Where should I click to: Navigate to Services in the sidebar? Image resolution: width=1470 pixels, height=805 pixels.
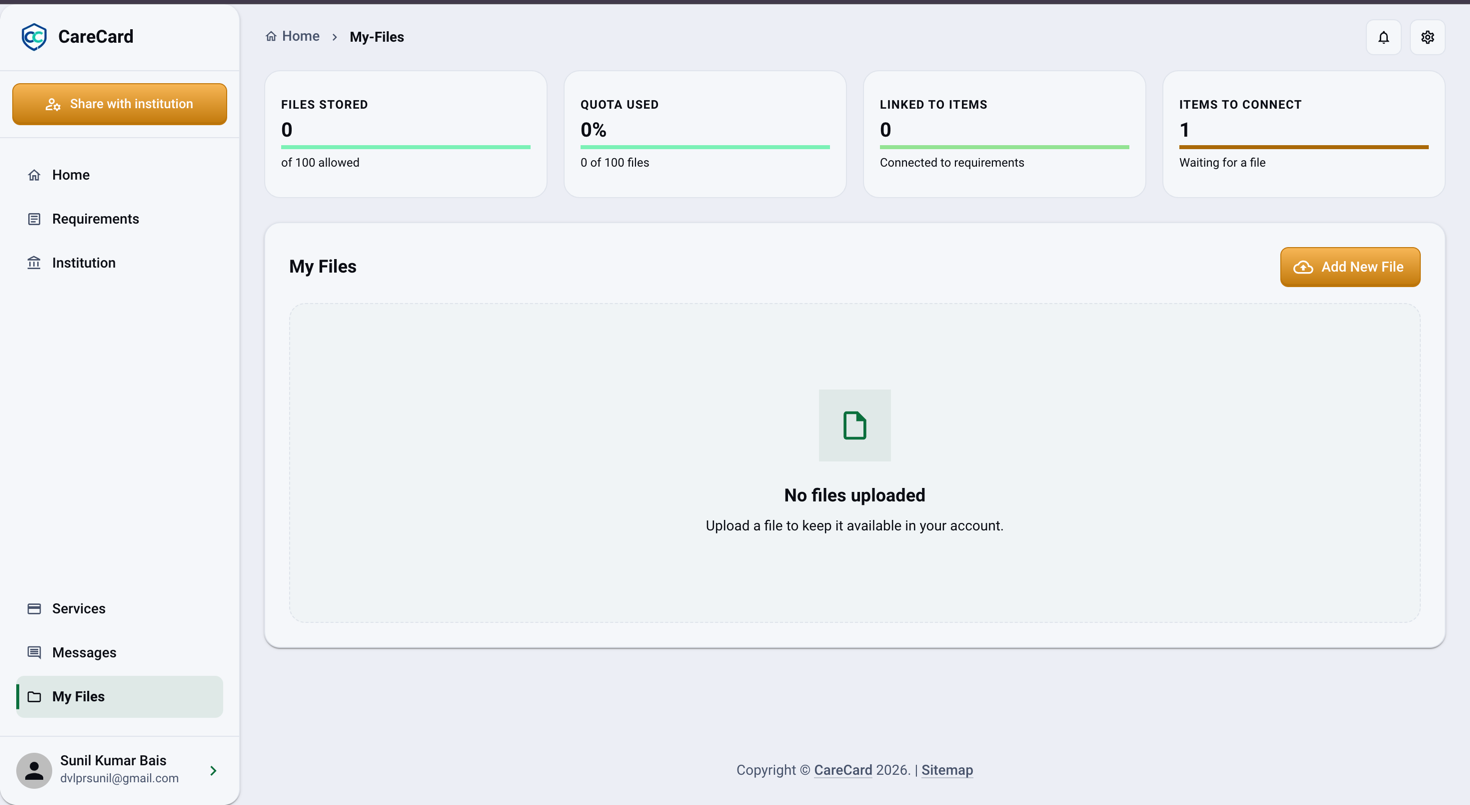tap(120, 609)
